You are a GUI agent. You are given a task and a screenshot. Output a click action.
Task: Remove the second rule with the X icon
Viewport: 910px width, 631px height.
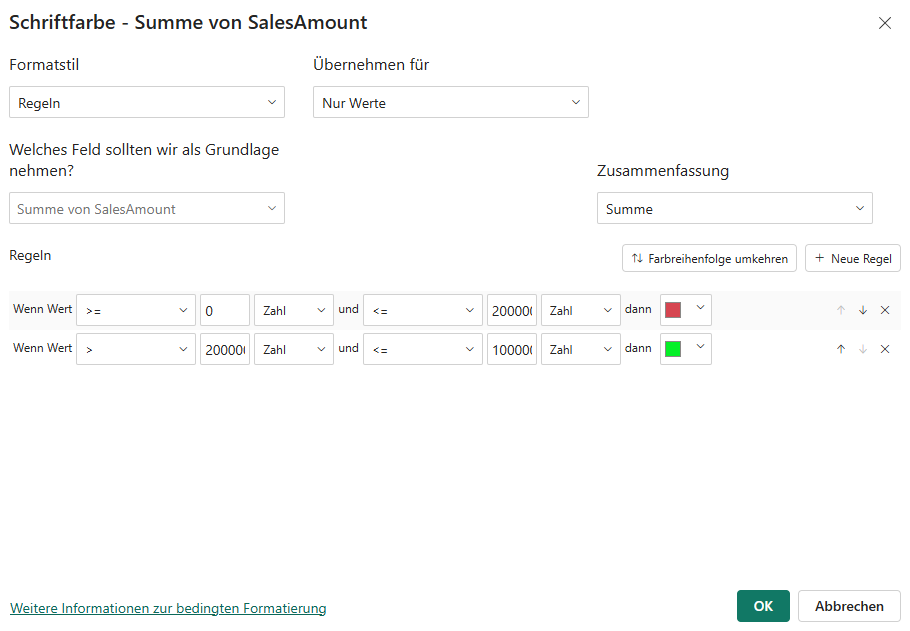coord(885,348)
